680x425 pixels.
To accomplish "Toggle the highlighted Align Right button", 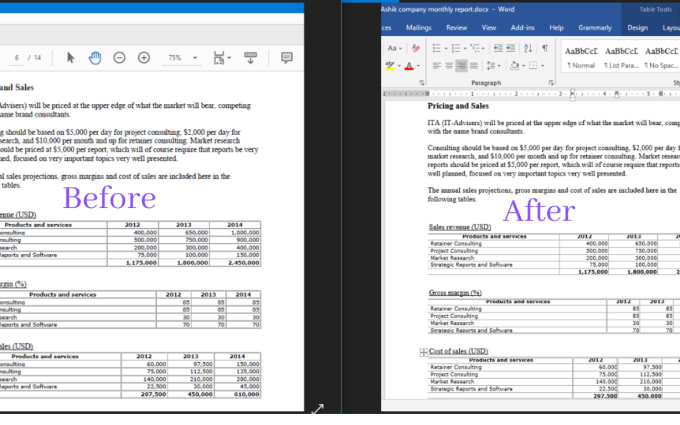I will coord(461,66).
